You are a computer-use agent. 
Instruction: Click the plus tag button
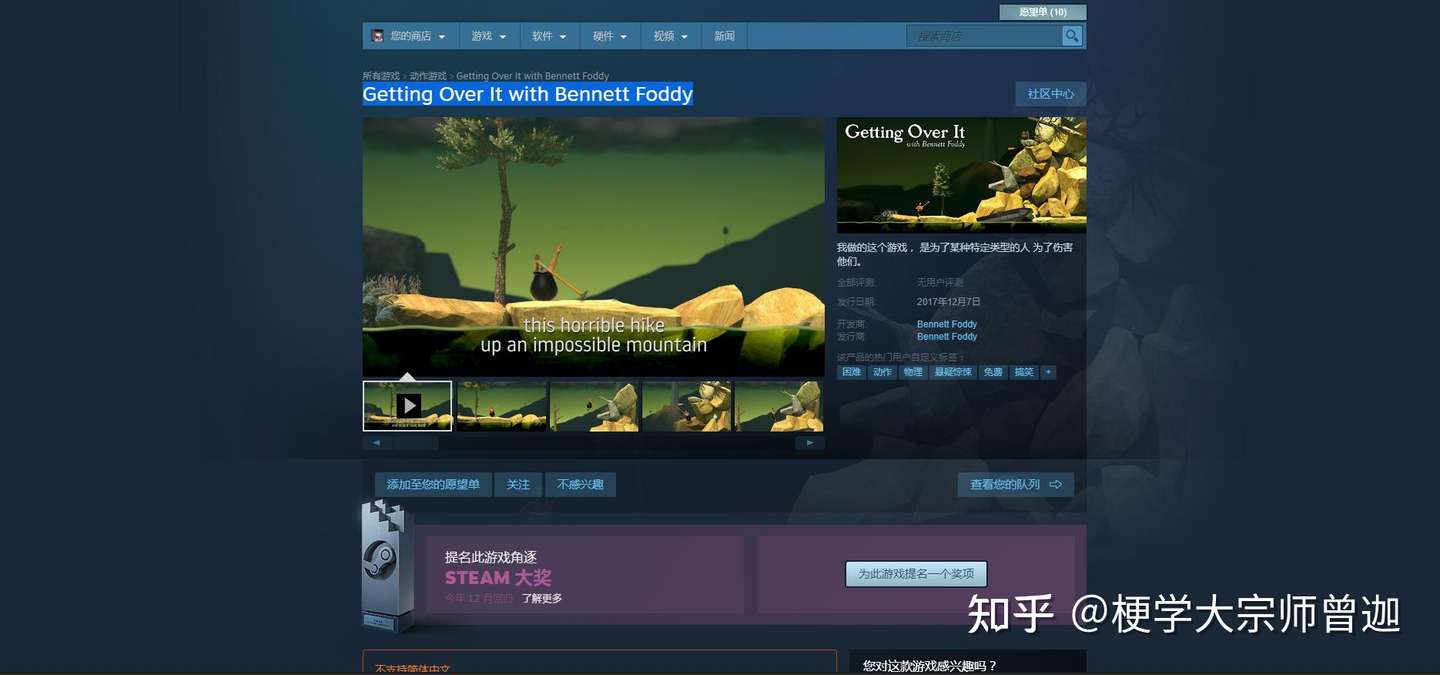coord(1048,372)
